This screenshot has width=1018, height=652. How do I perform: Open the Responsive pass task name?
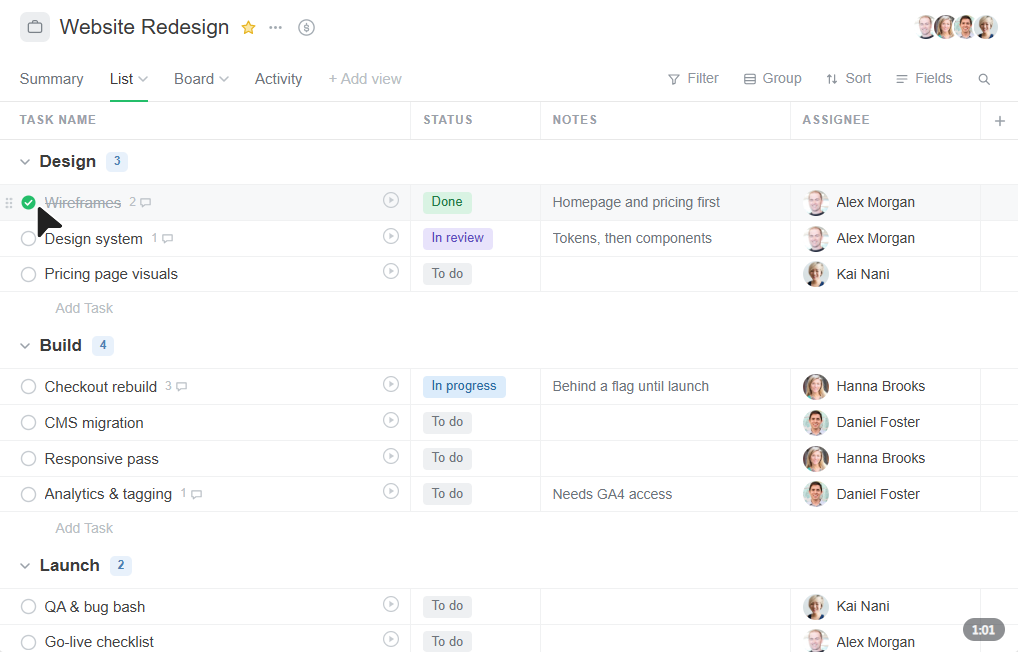(x=101, y=459)
